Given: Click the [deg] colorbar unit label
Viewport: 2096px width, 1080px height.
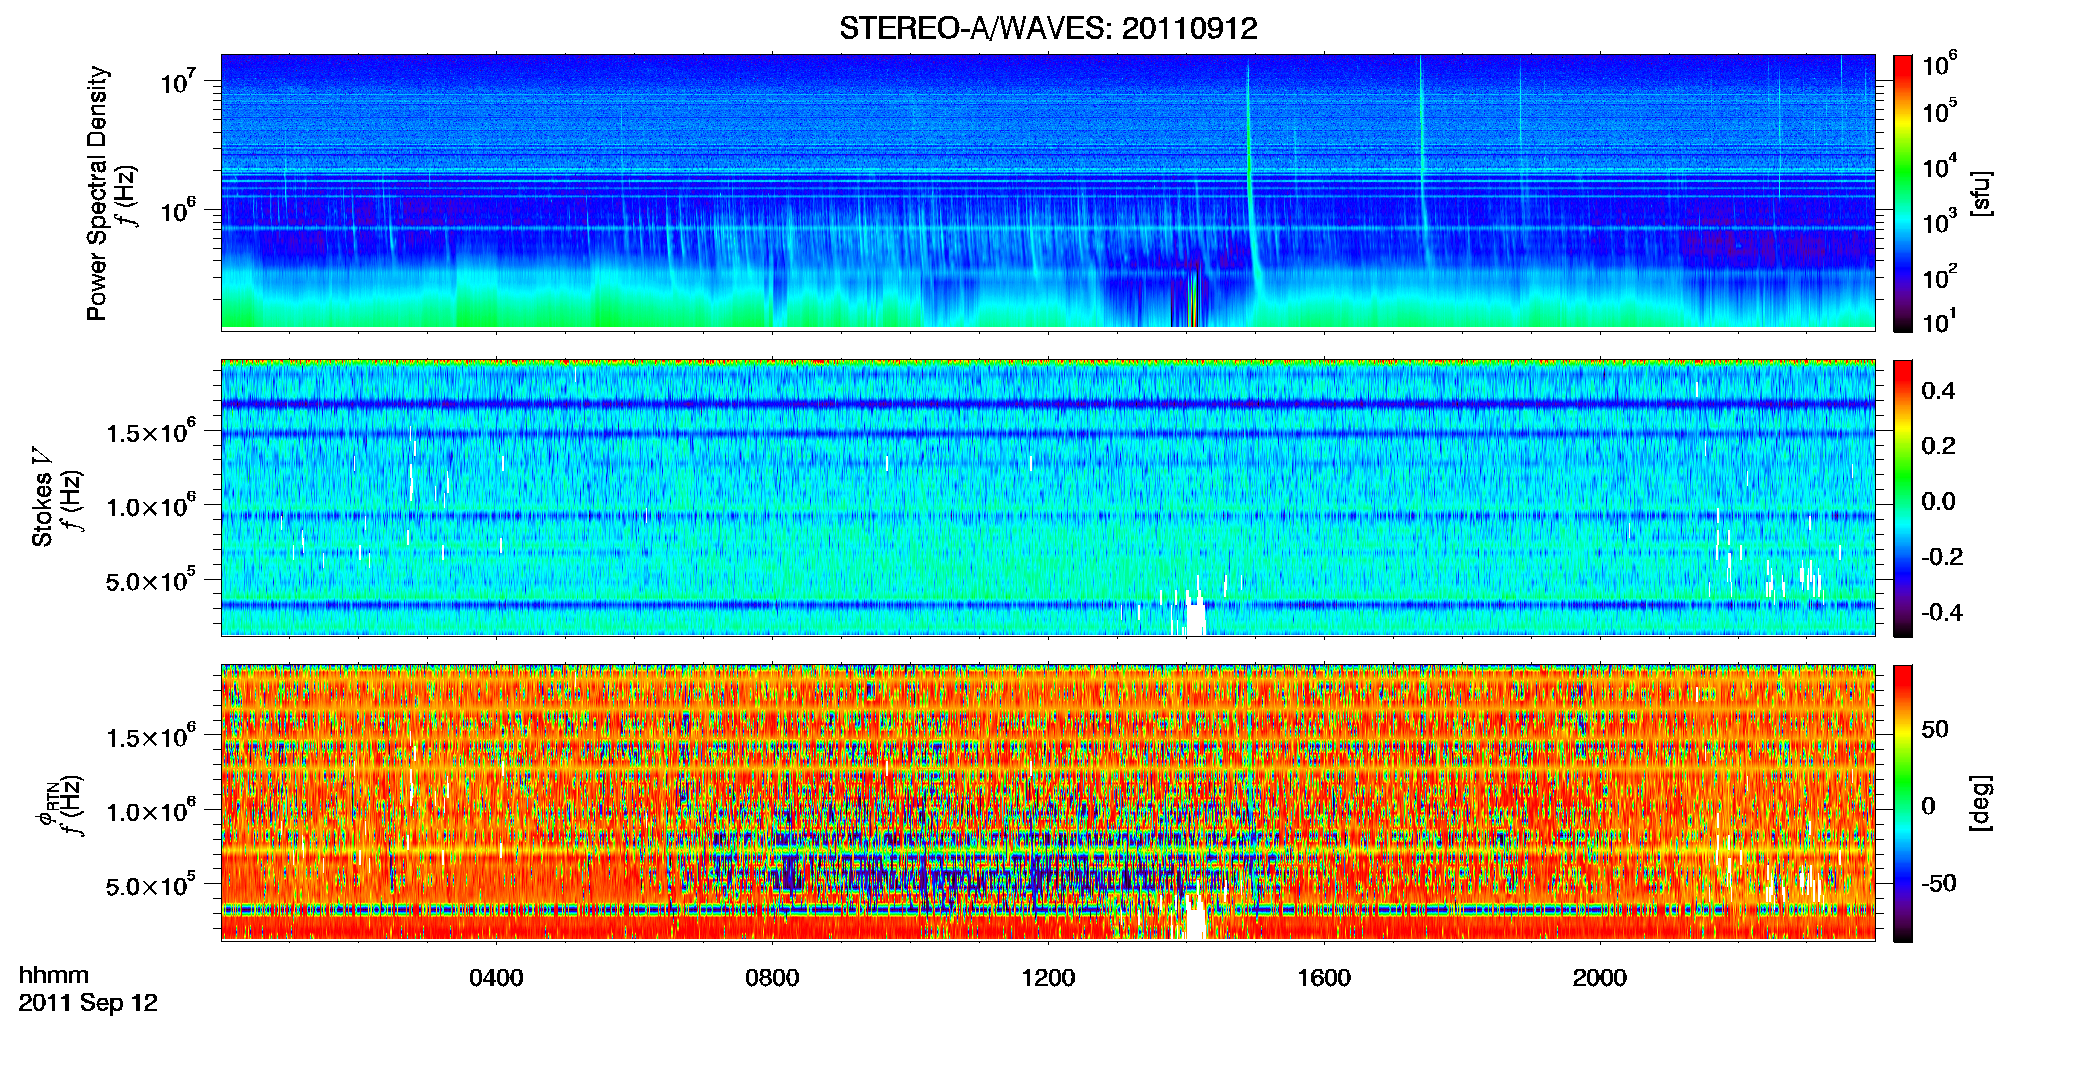Looking at the screenshot, I should click(x=1981, y=803).
